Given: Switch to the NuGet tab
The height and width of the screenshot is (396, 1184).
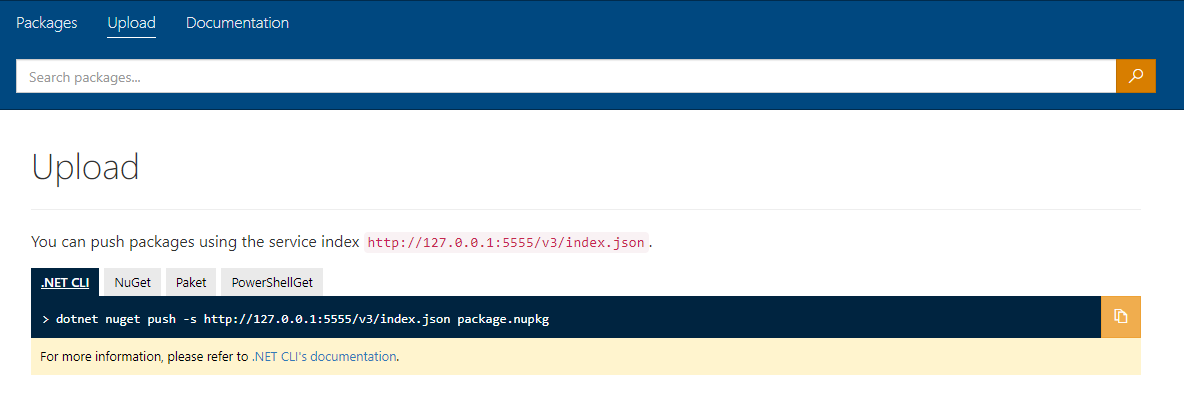Looking at the screenshot, I should click(133, 283).
